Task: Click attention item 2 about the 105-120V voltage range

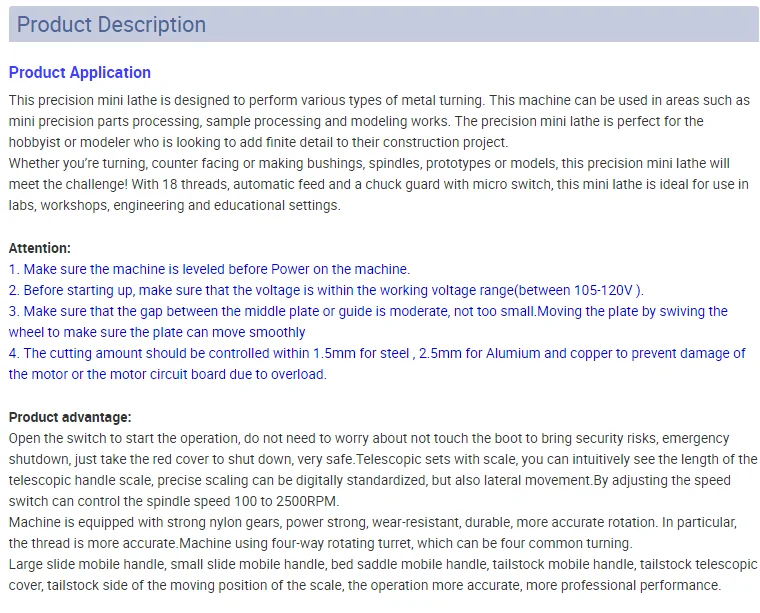Action: 326,290
